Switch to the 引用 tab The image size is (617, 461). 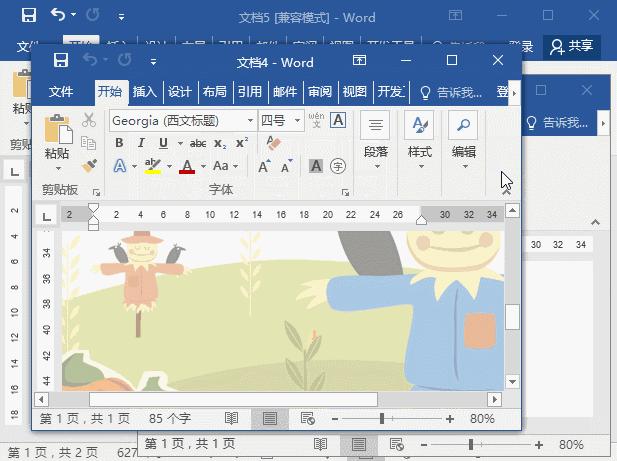click(250, 92)
